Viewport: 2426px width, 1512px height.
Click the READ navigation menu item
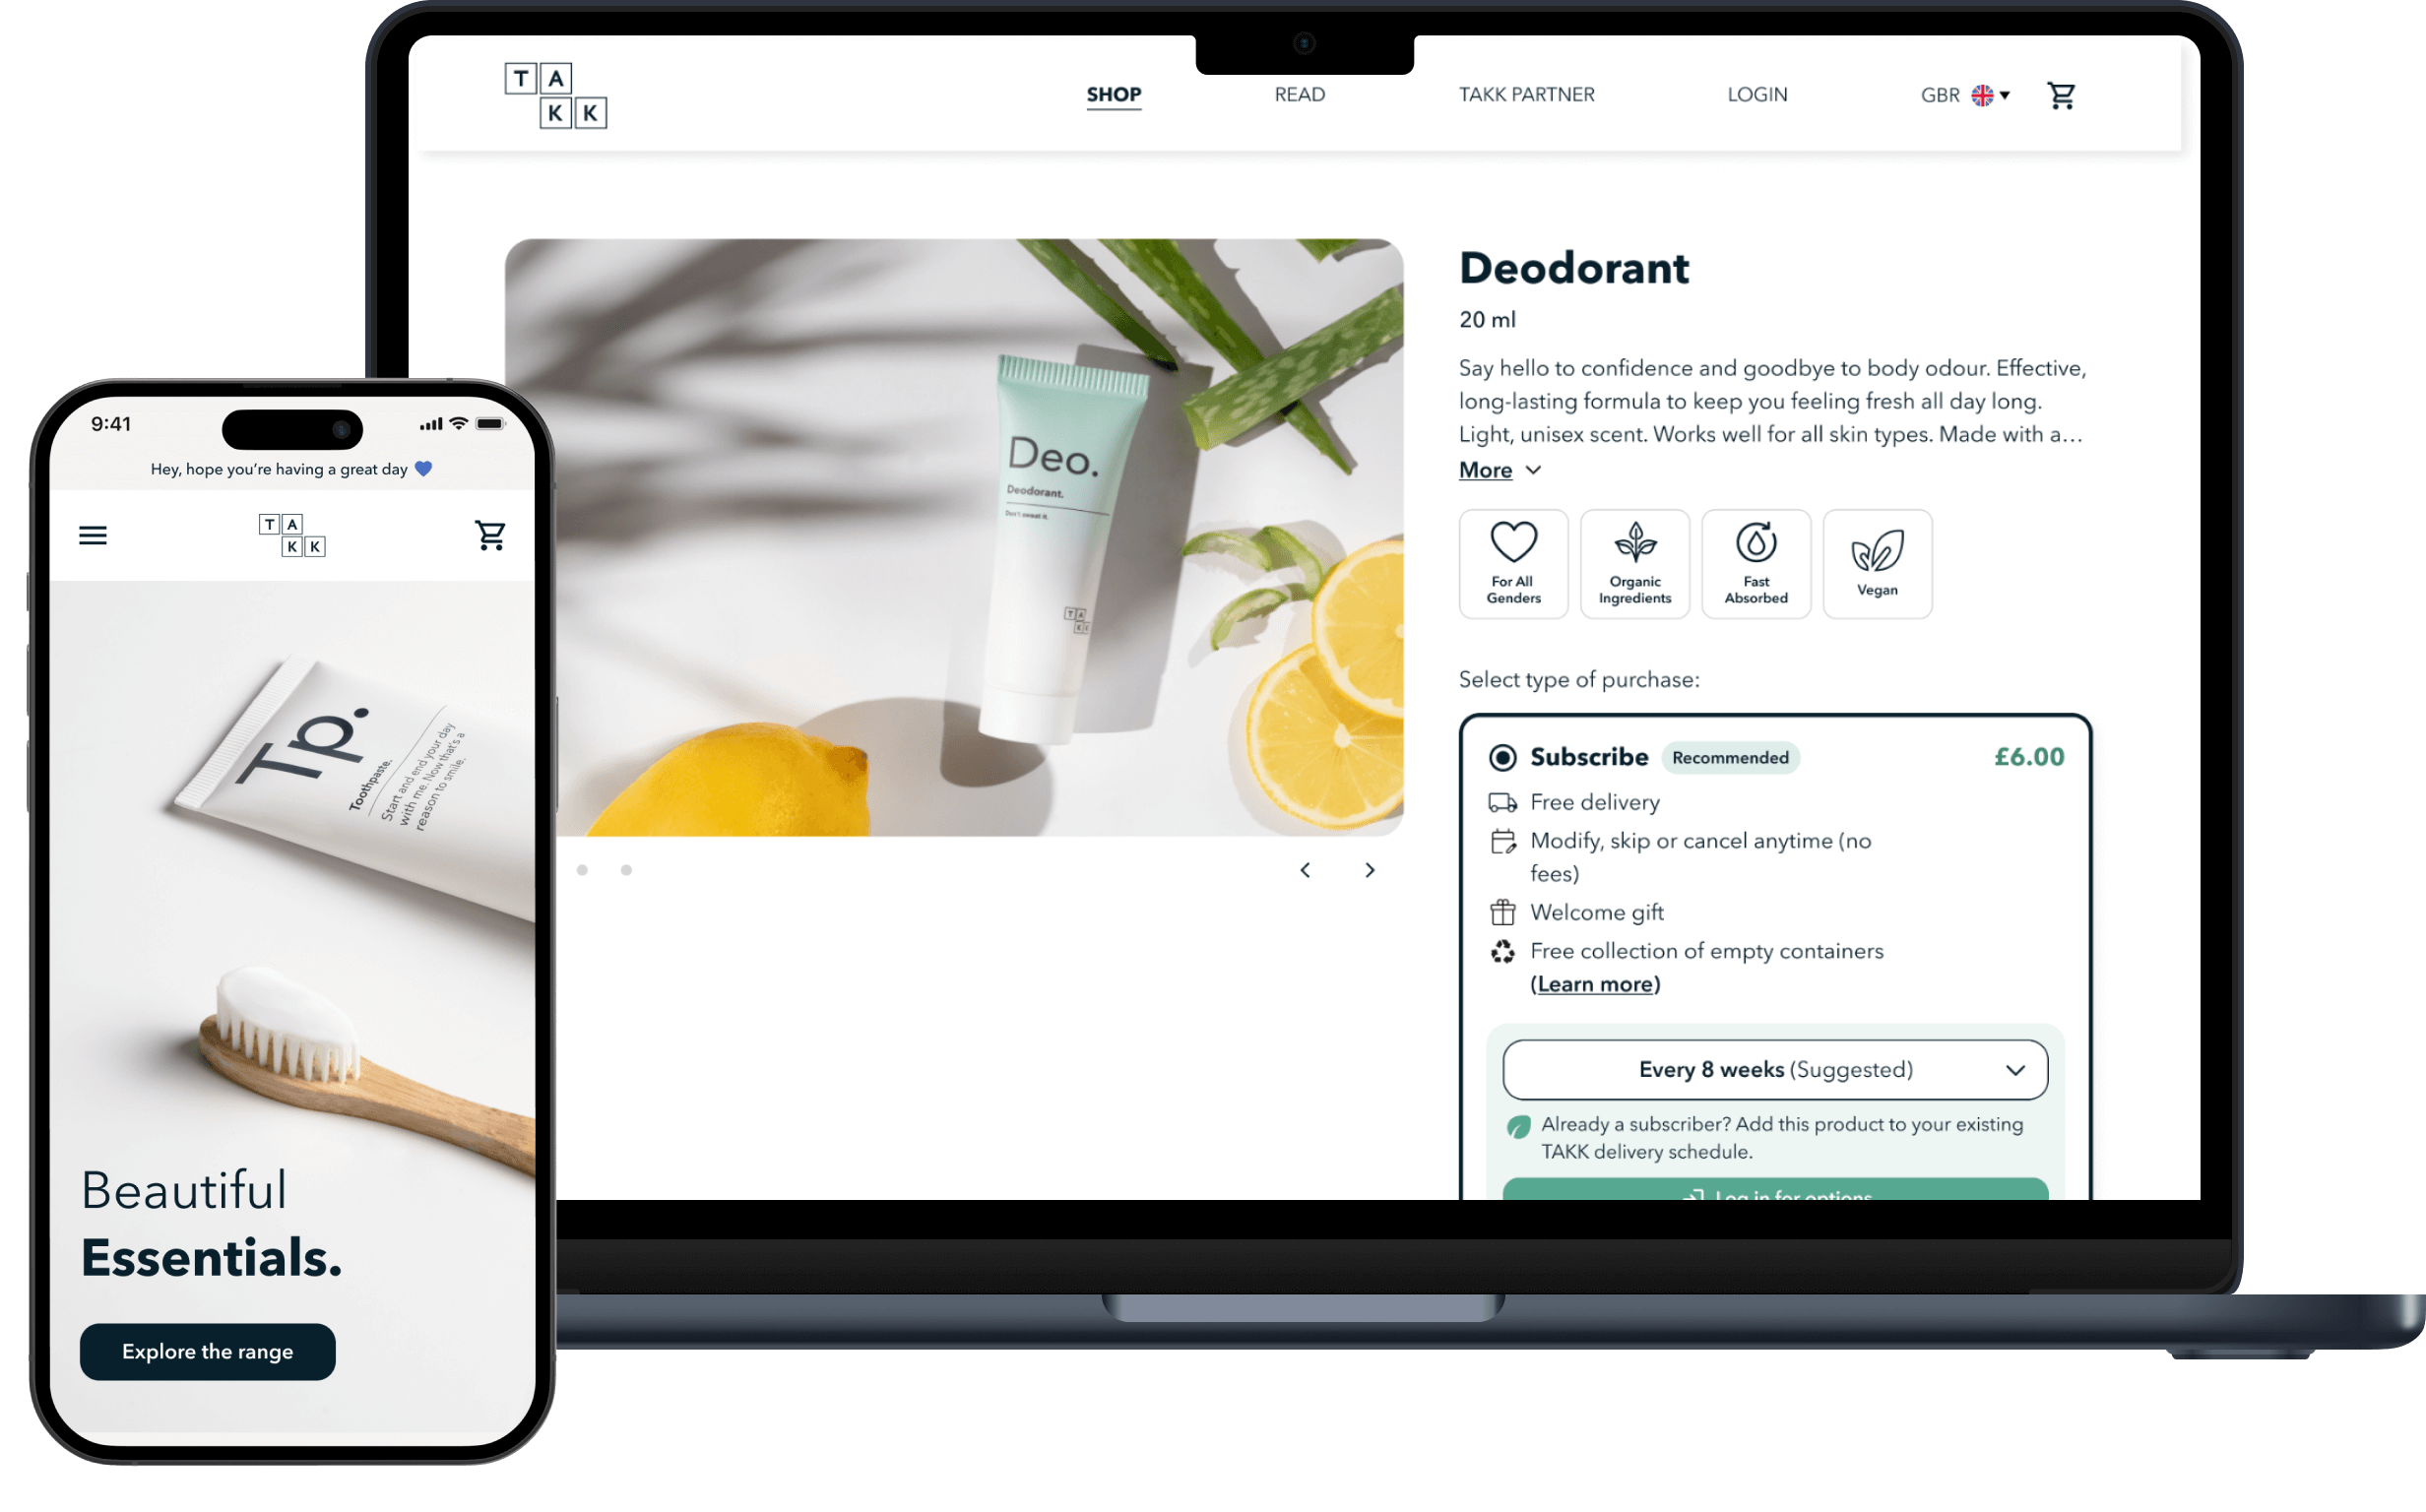(x=1298, y=94)
